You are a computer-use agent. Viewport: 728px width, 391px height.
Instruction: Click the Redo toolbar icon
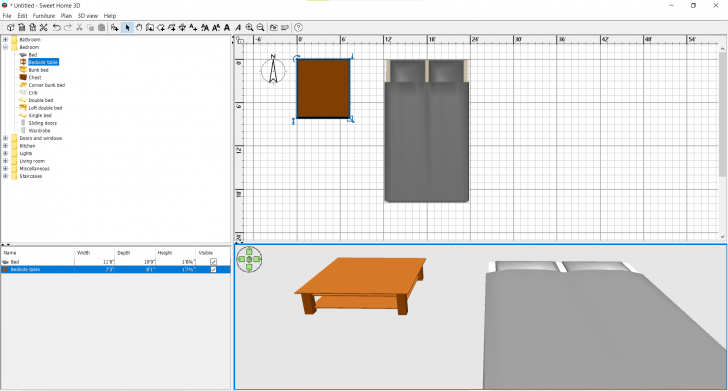tap(68, 28)
